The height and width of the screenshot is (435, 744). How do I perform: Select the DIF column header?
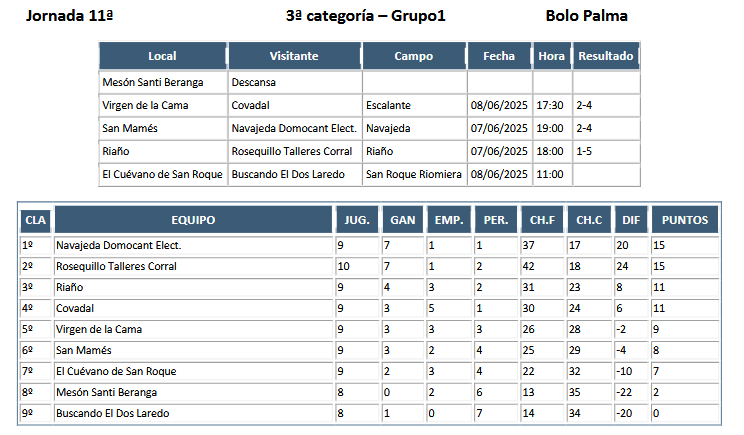[x=631, y=220]
